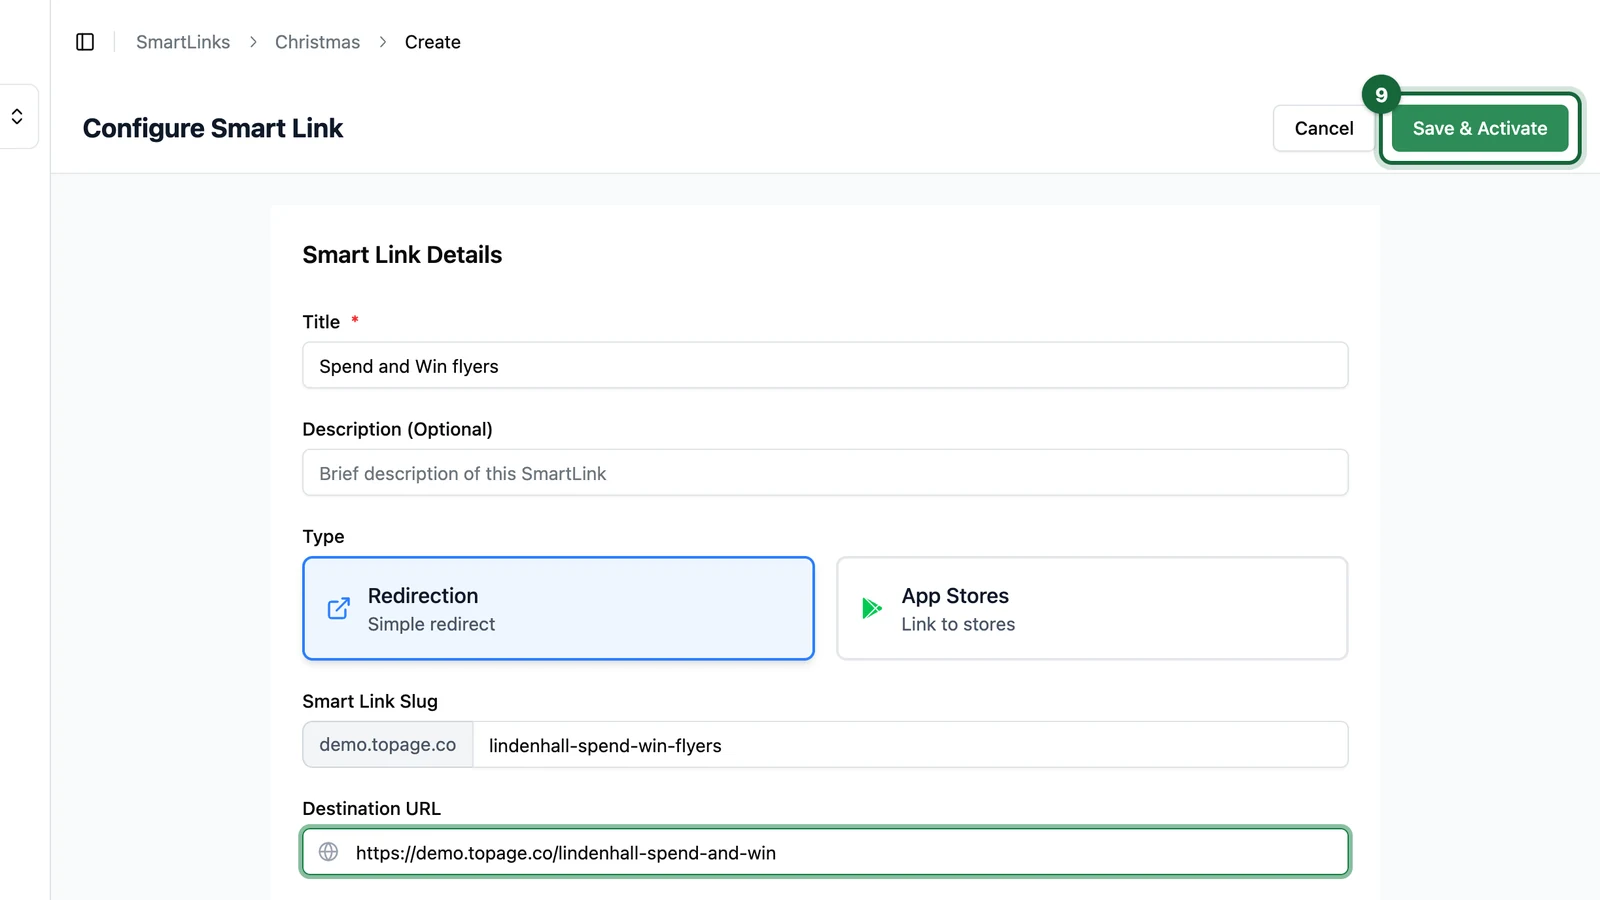Select the Redirection type option
This screenshot has height=900, width=1600.
(558, 608)
